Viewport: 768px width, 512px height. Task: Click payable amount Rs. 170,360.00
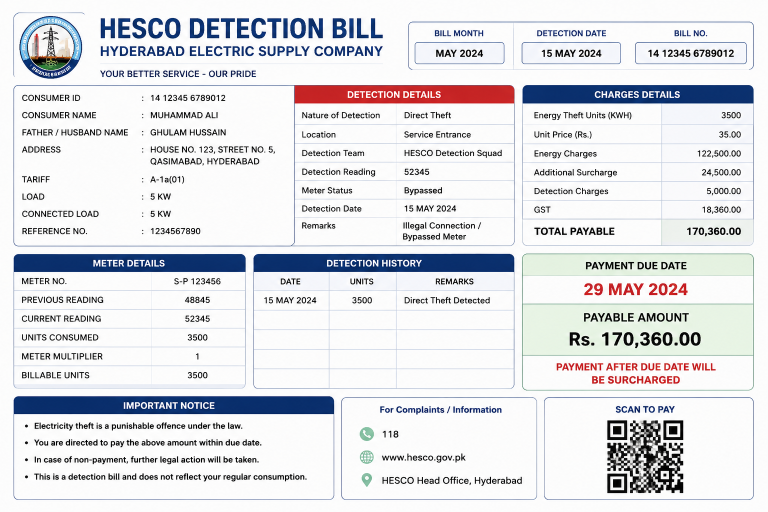click(x=635, y=339)
